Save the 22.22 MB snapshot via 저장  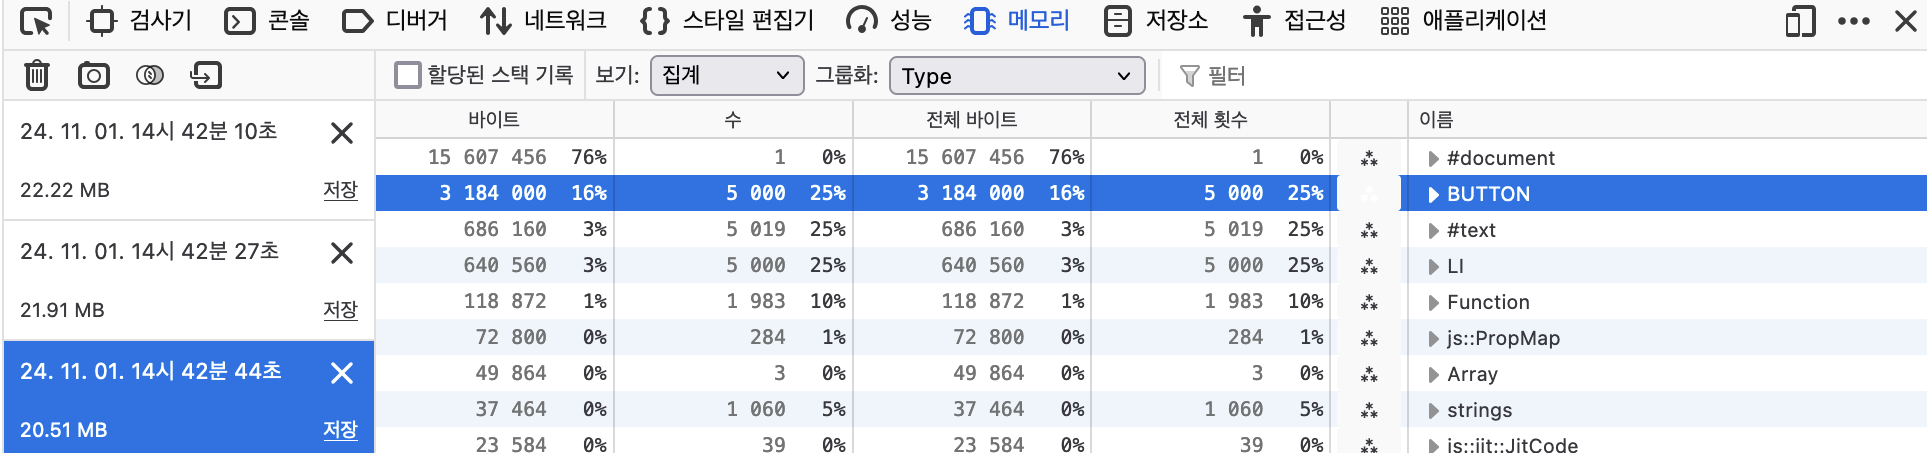click(x=340, y=190)
